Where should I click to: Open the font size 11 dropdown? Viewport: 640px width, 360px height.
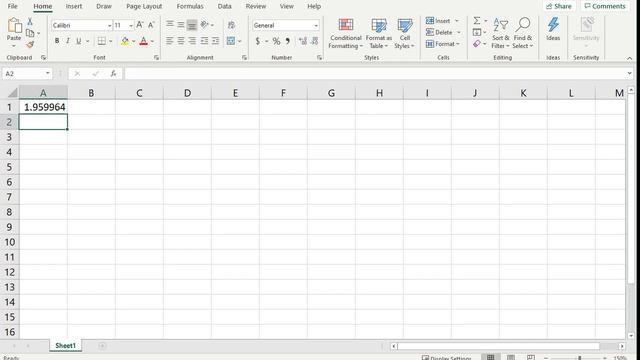click(x=131, y=25)
